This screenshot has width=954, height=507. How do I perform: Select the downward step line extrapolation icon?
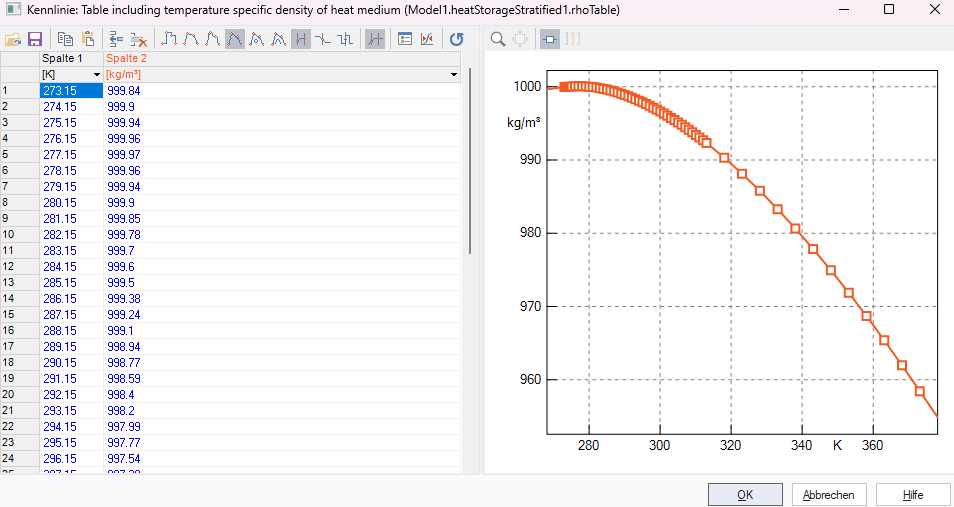[x=323, y=40]
